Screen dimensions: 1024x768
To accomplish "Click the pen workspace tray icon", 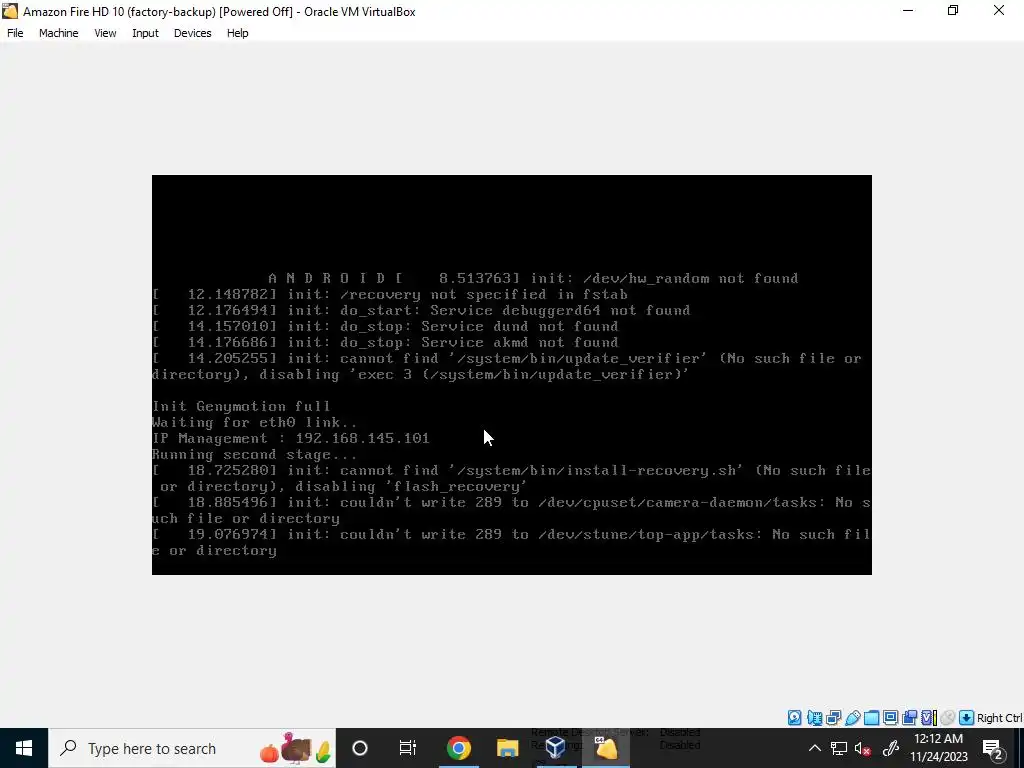I will pos(891,748).
